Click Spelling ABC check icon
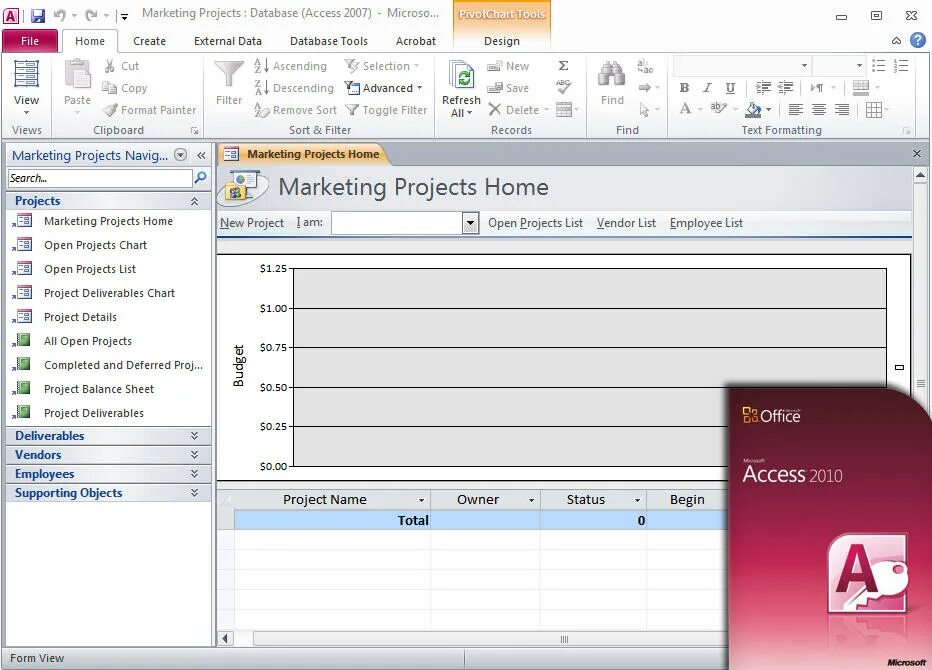Image resolution: width=932 pixels, height=670 pixels. coord(563,87)
